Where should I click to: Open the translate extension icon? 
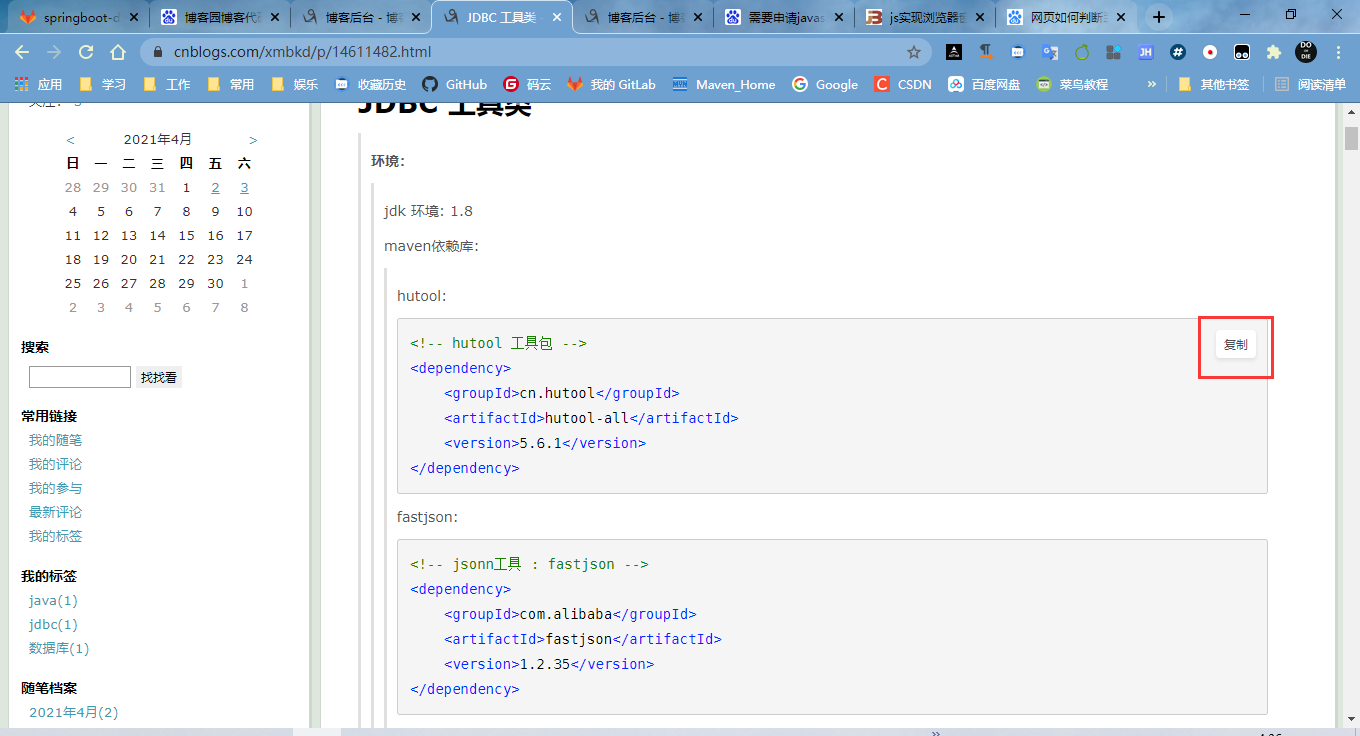click(1049, 52)
